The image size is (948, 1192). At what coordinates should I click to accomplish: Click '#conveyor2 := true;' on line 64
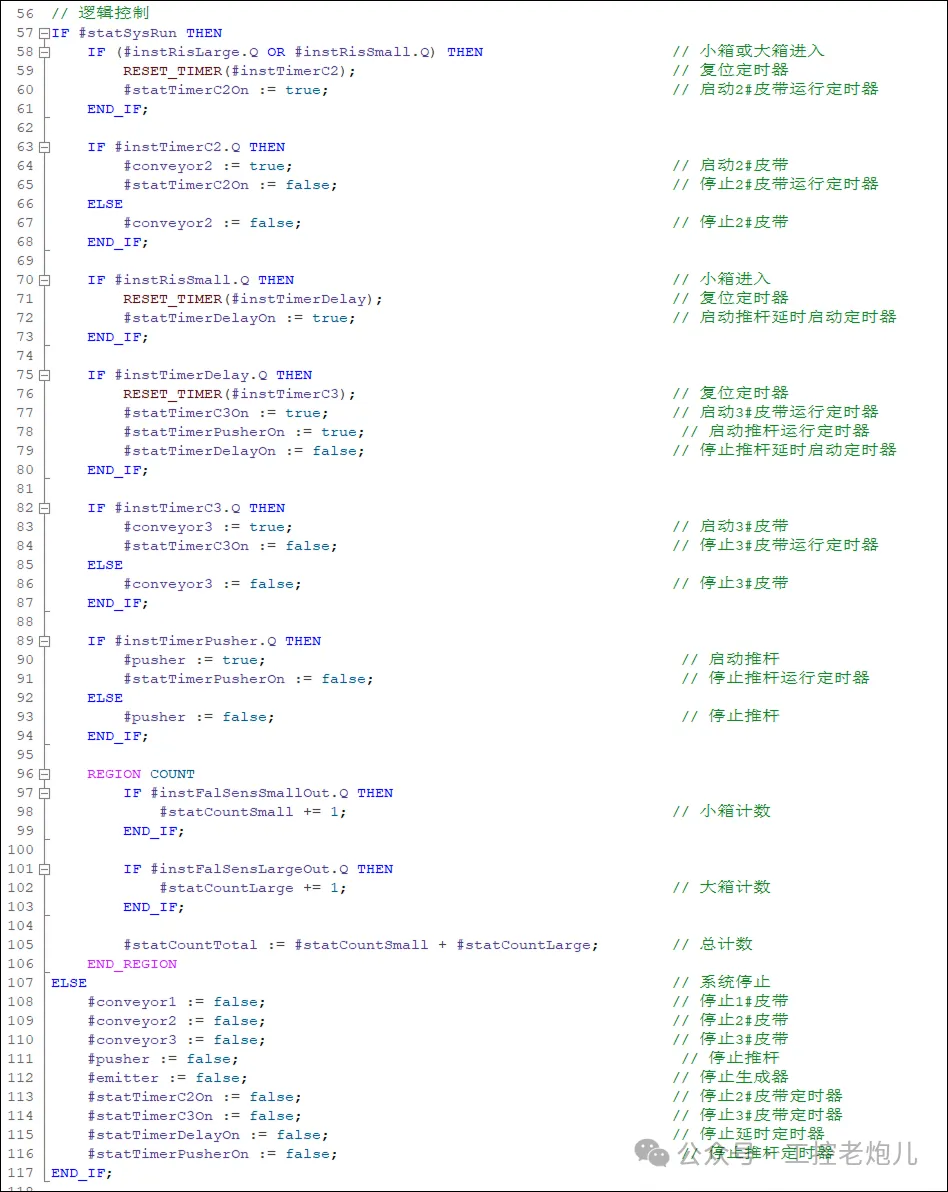208,166
